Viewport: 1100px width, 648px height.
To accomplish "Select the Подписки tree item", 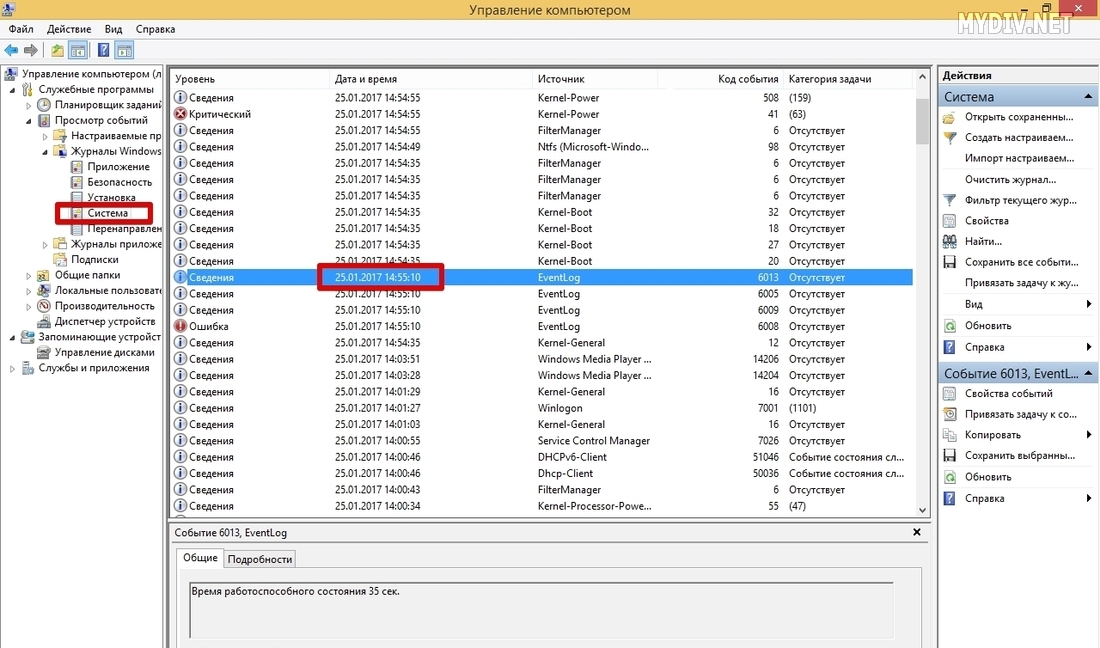I will [x=95, y=259].
